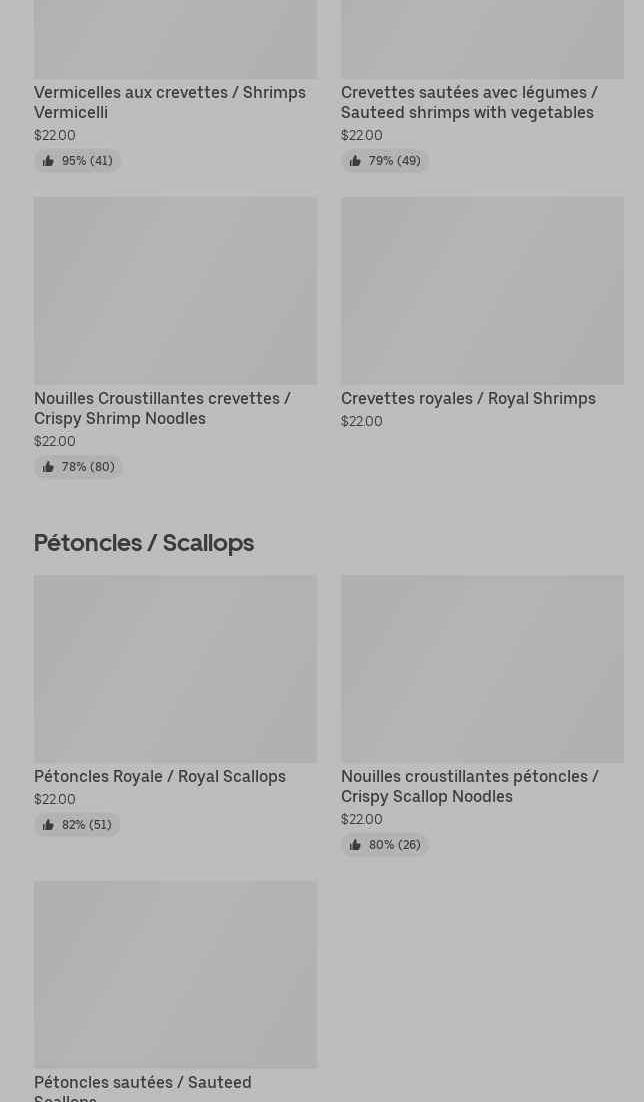Screen dimensions: 644x1102
Task: Click the Shrimps Vermicelli dish photo
Action: 175,40
